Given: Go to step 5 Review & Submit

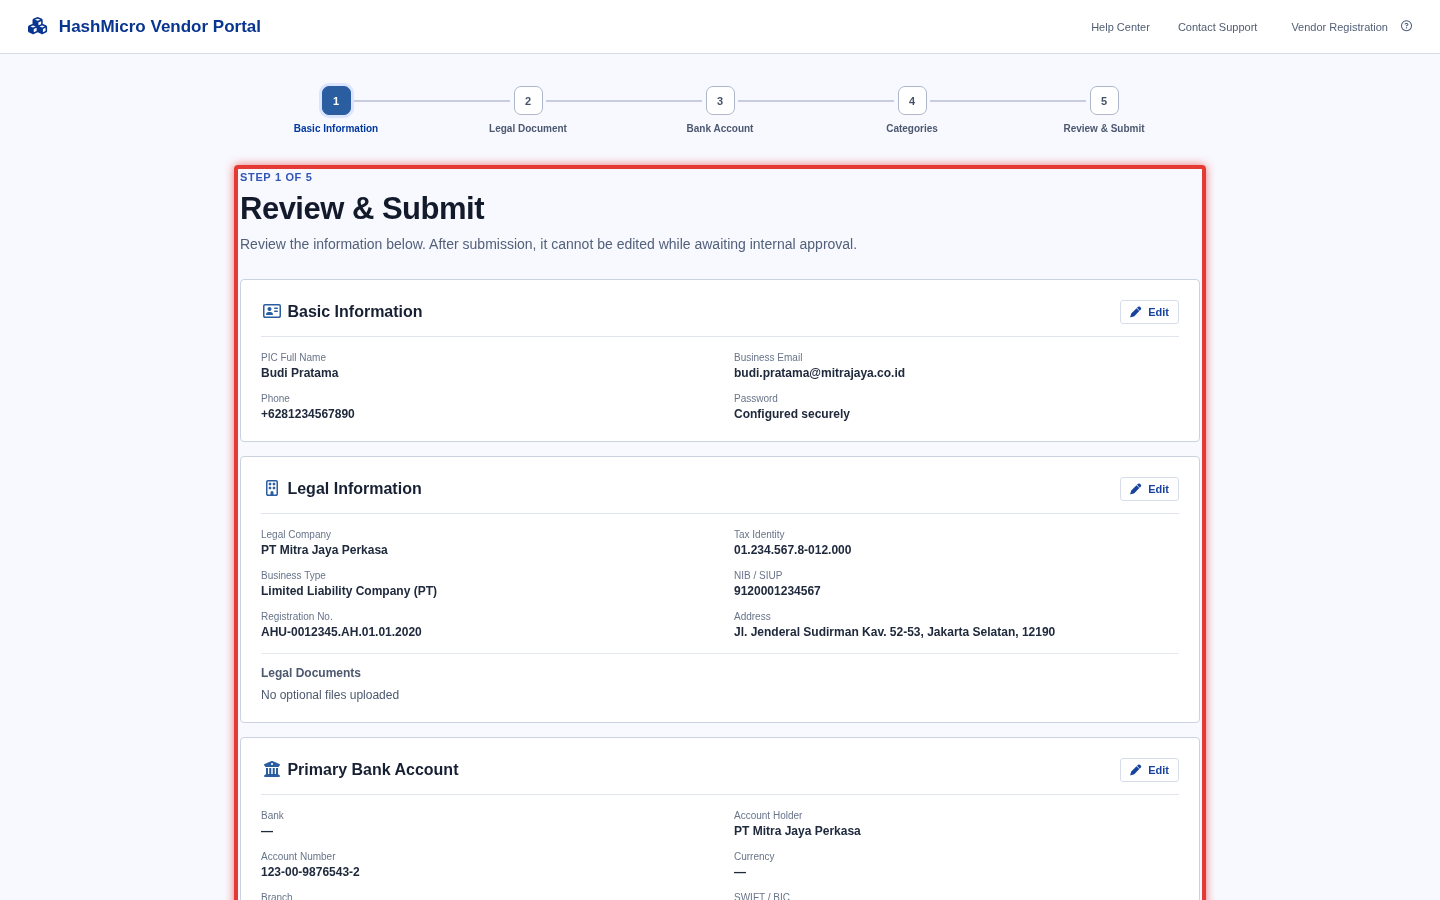Looking at the screenshot, I should (1104, 101).
